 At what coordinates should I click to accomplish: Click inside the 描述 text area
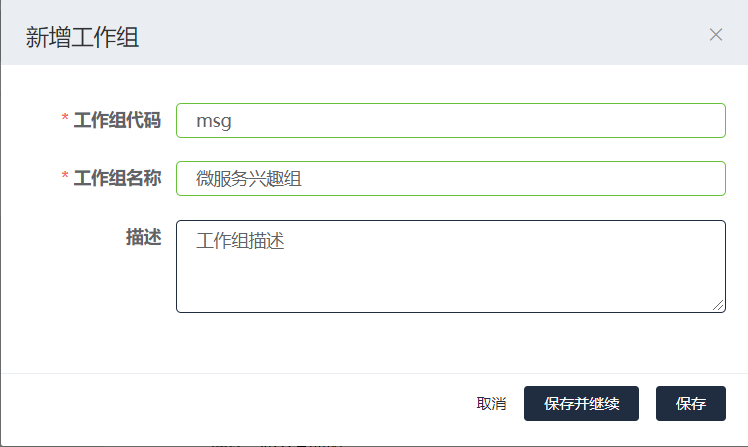pos(450,275)
